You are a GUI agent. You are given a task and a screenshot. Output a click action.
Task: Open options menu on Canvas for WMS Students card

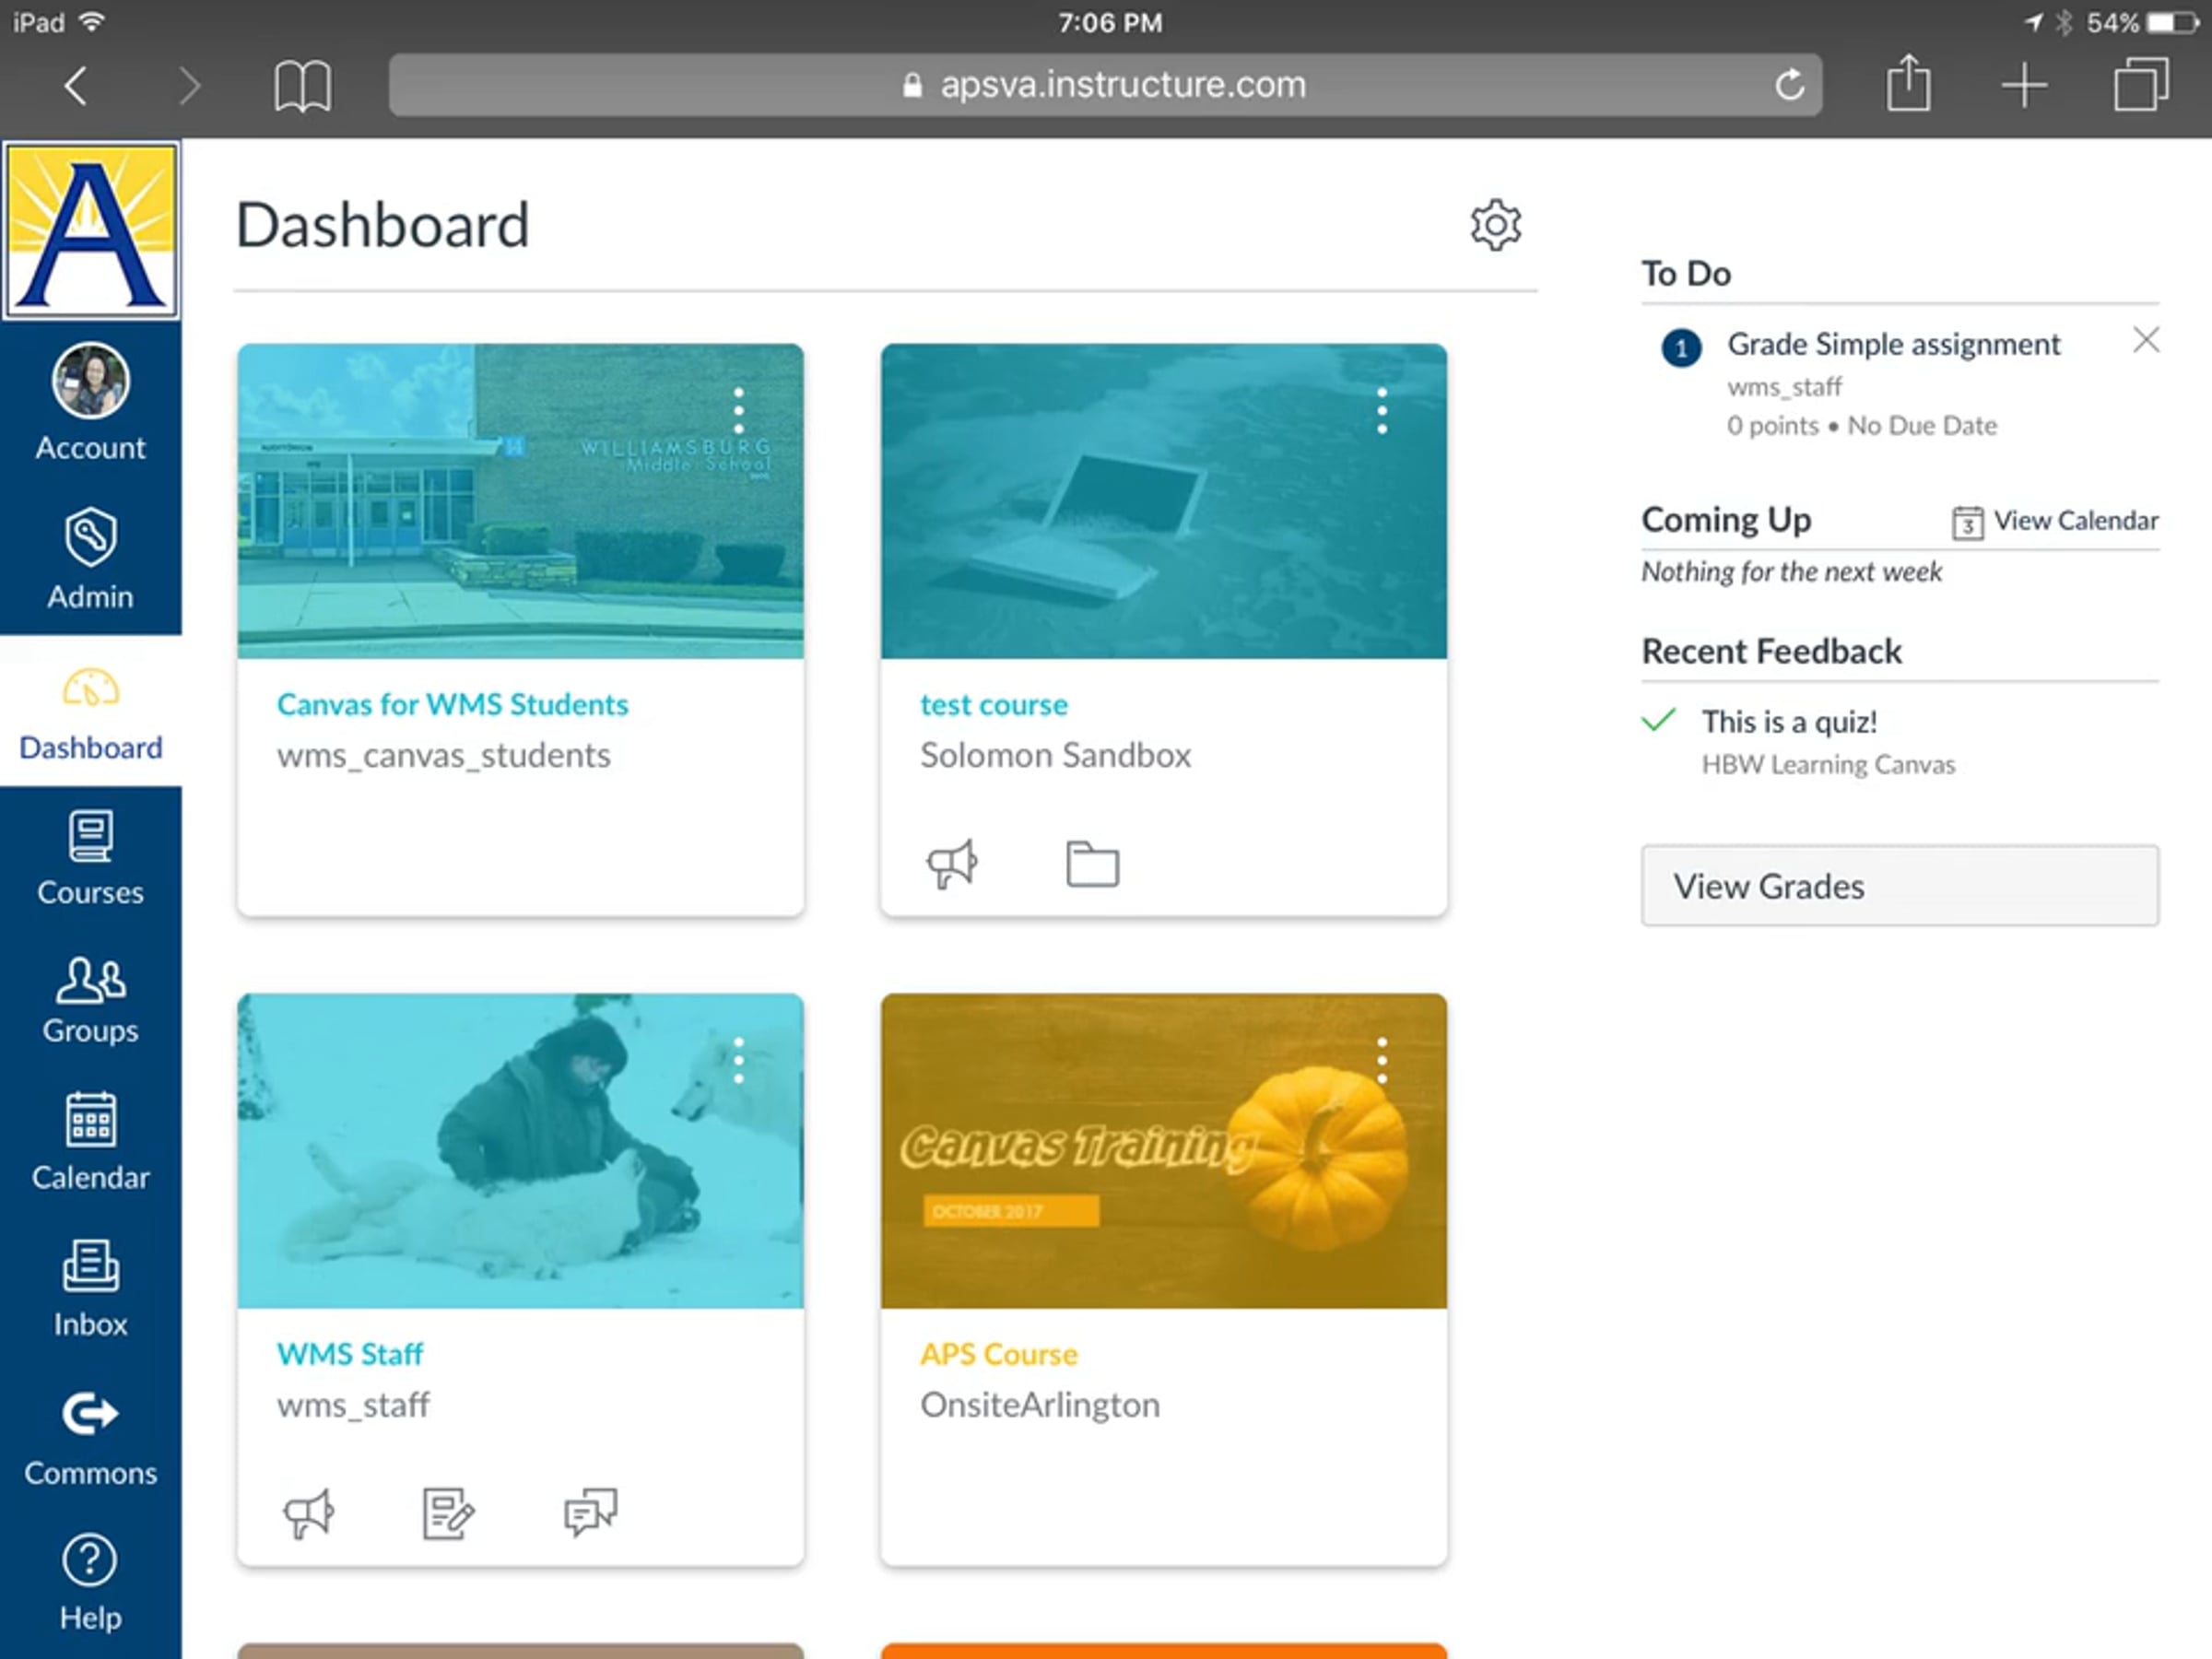[739, 411]
